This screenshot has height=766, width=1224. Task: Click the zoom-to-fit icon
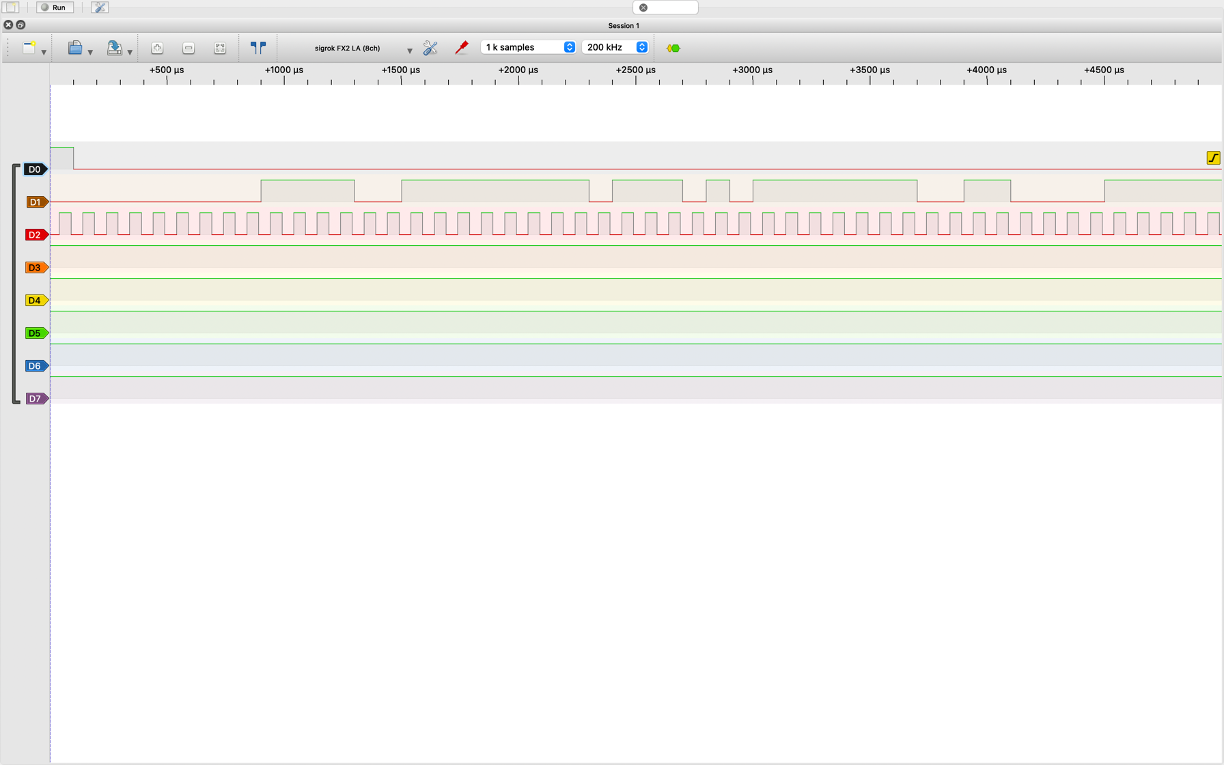pyautogui.click(x=220, y=47)
